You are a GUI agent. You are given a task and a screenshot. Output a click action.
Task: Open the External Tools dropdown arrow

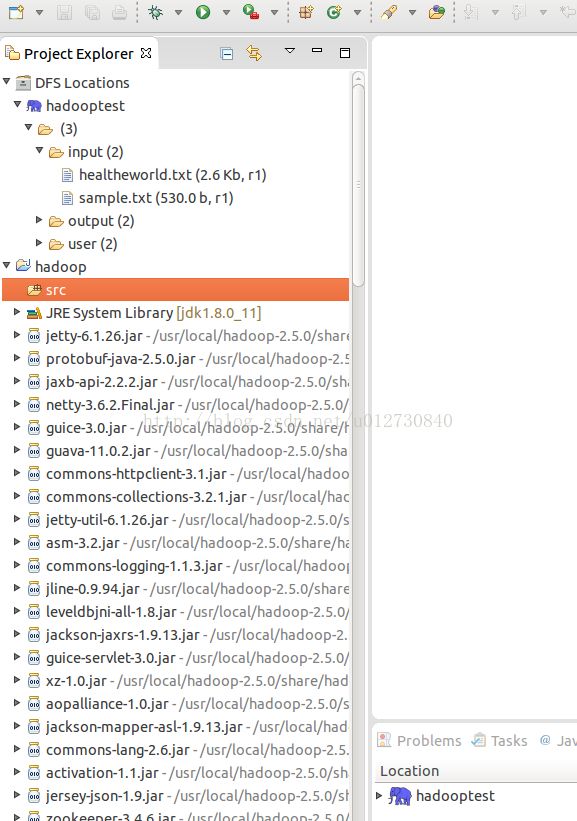click(274, 12)
